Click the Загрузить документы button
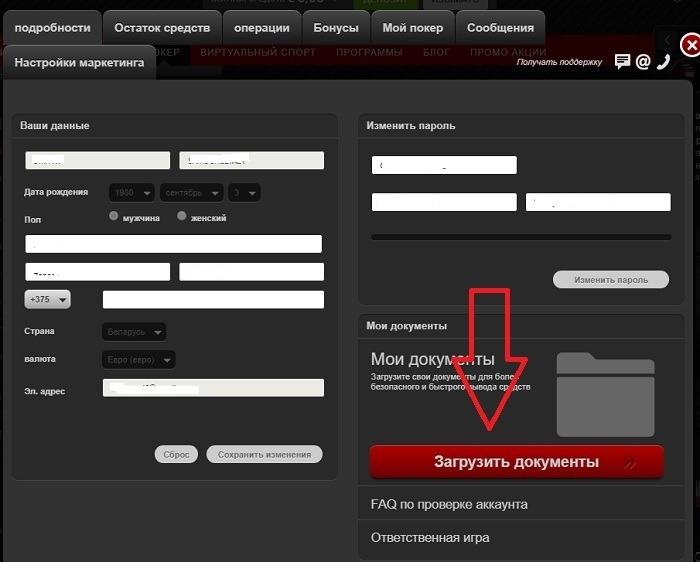The width and height of the screenshot is (700, 562). point(517,462)
